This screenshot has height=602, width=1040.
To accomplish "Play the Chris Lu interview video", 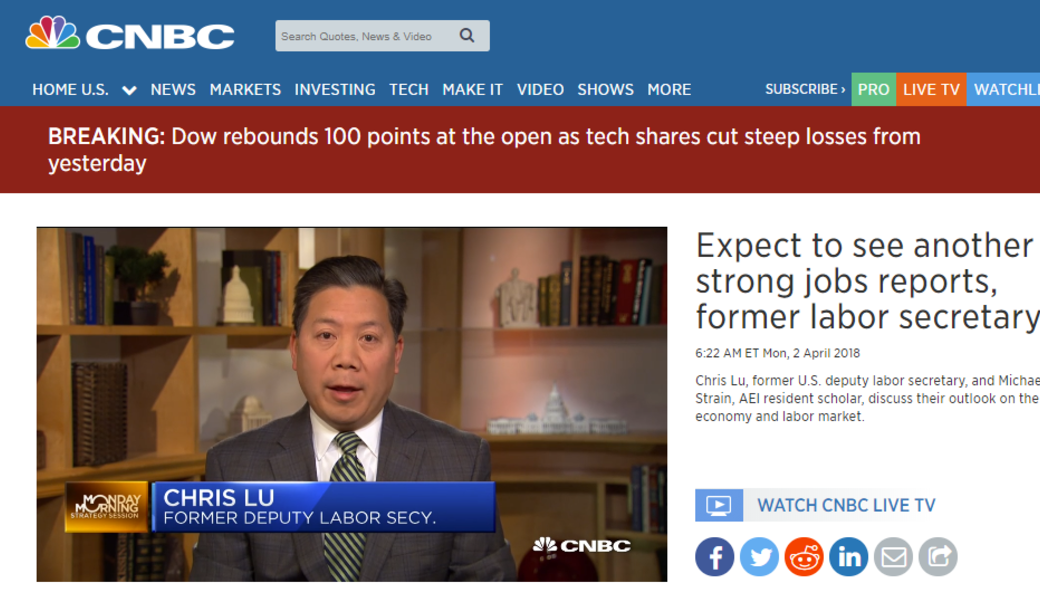I will [351, 404].
